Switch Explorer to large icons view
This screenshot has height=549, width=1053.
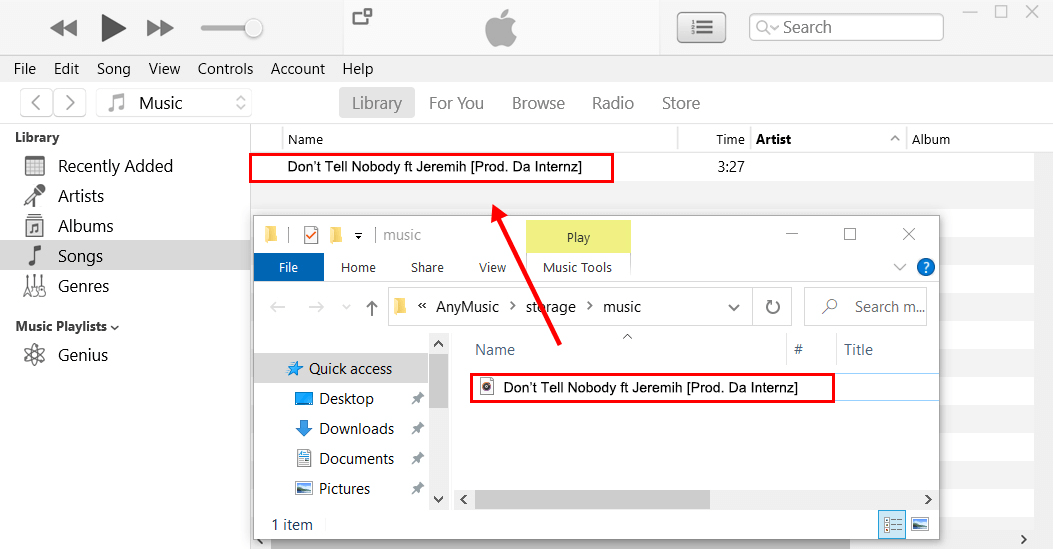(x=920, y=524)
